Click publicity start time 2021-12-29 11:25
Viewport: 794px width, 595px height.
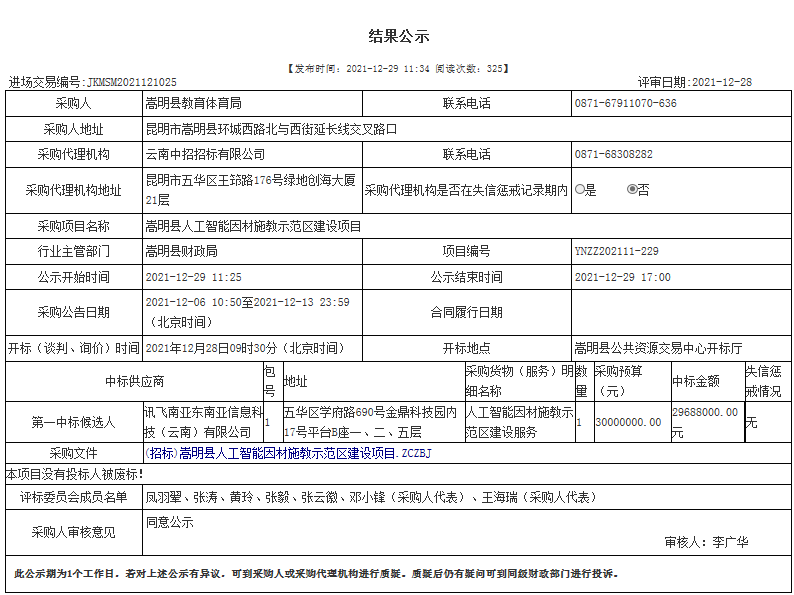click(x=193, y=277)
